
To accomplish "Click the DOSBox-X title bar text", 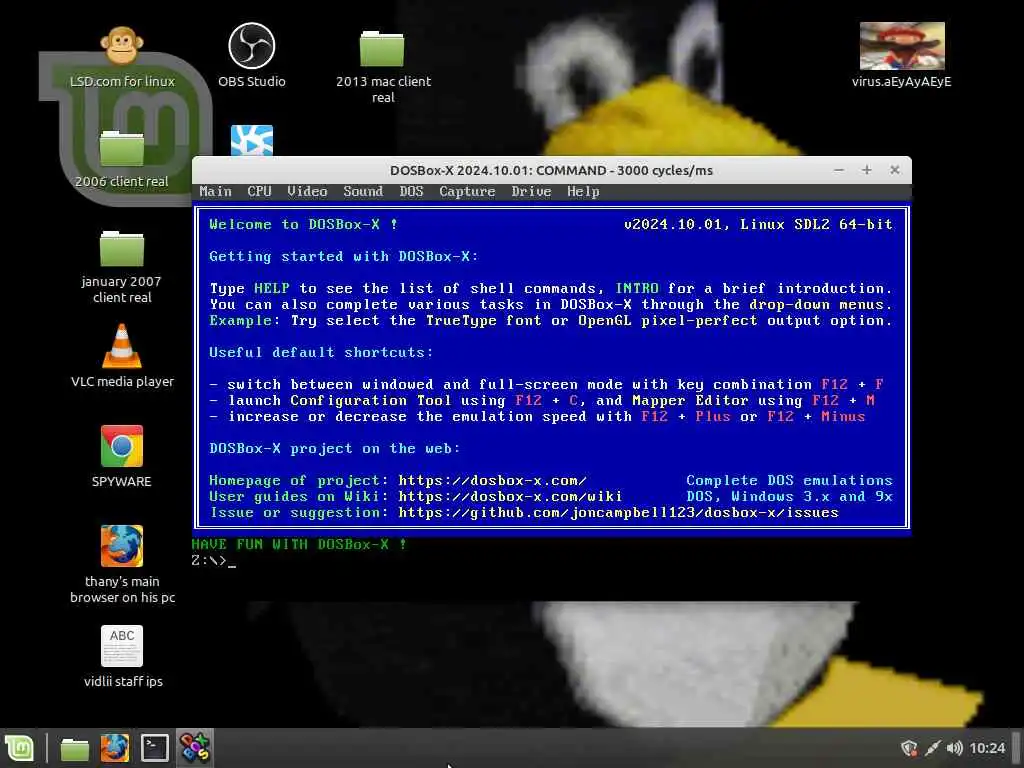I will [551, 170].
